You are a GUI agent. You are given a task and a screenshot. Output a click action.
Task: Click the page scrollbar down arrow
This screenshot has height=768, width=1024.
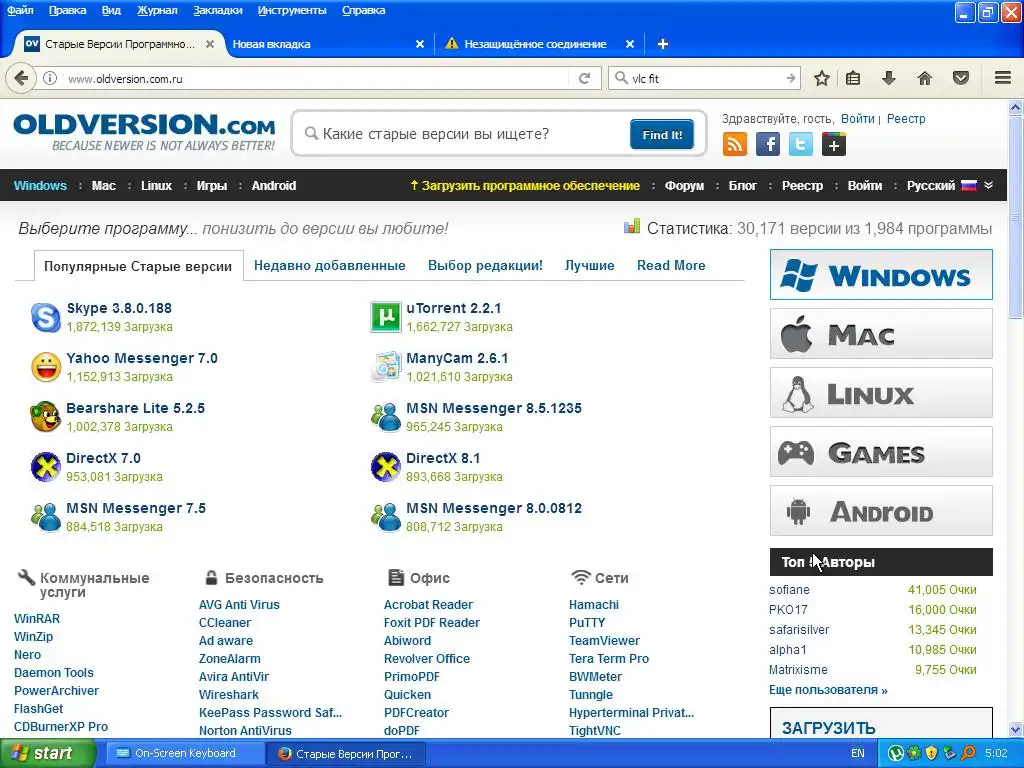1015,729
